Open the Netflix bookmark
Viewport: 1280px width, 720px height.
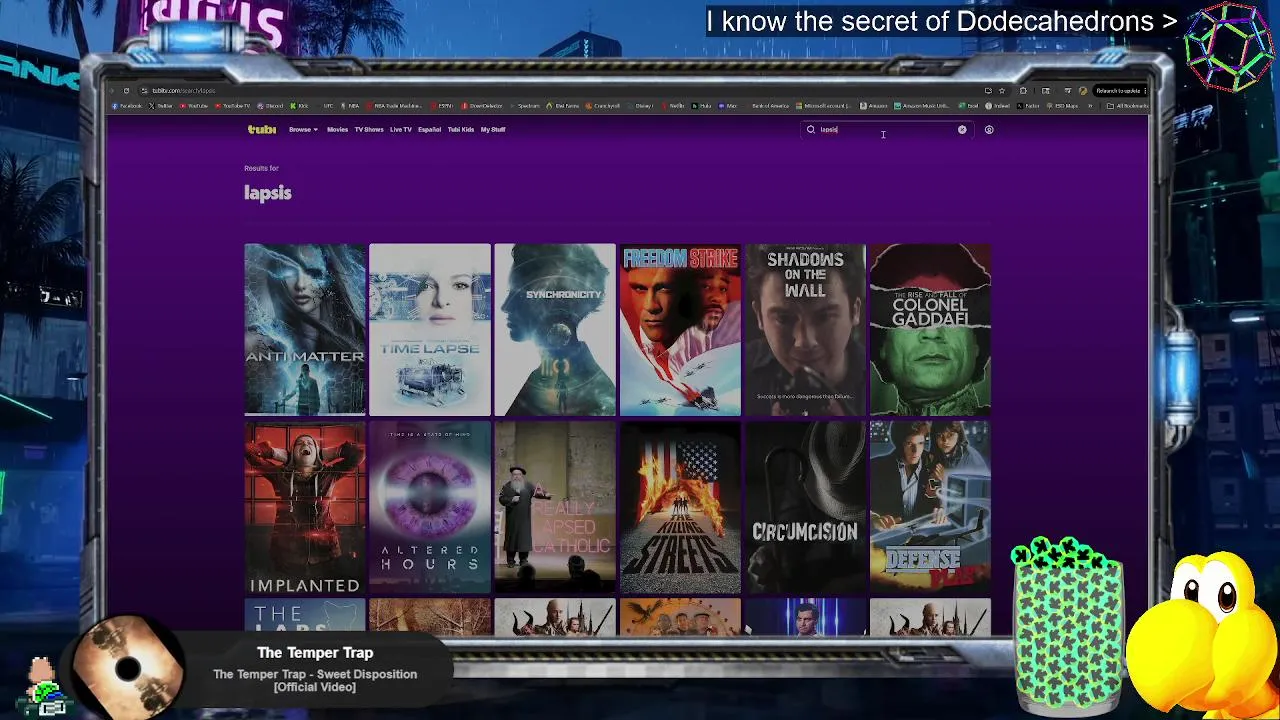tap(674, 106)
